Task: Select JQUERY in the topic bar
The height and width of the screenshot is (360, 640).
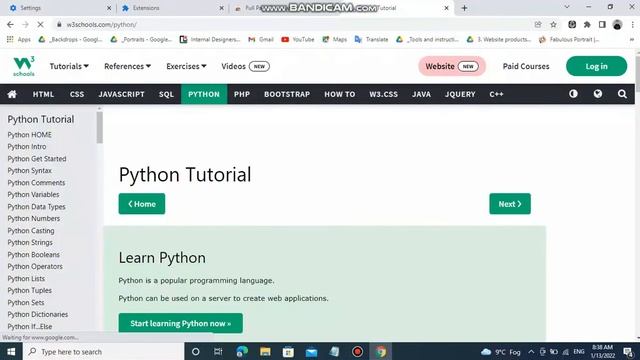Action: (460, 94)
